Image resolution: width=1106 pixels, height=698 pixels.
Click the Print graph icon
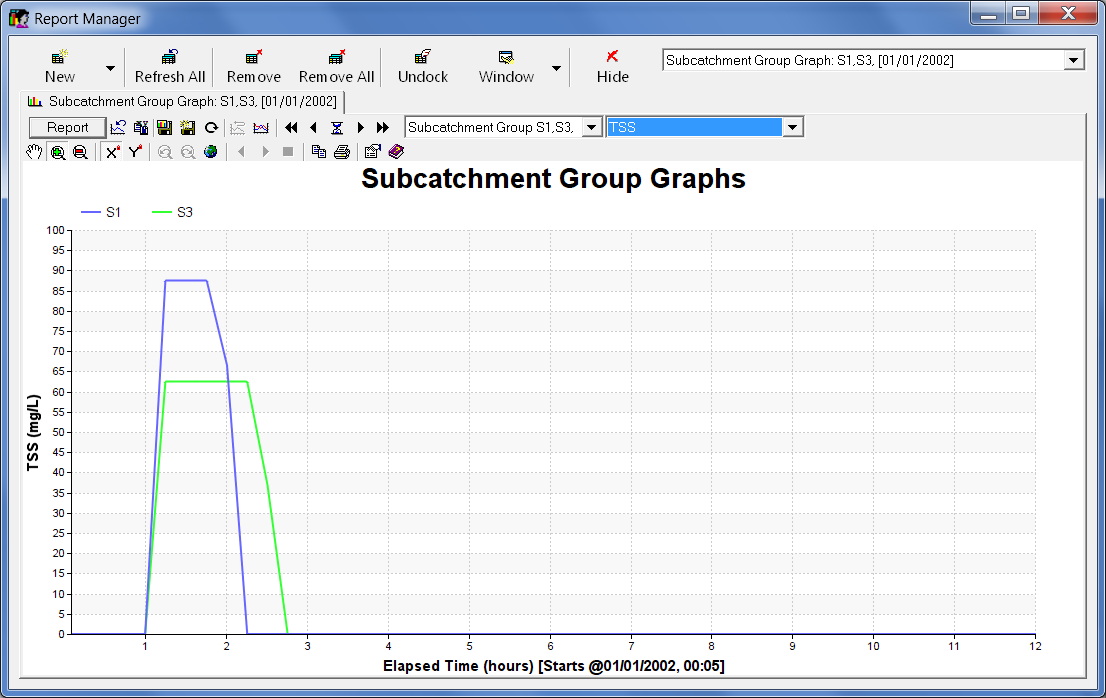[x=341, y=151]
